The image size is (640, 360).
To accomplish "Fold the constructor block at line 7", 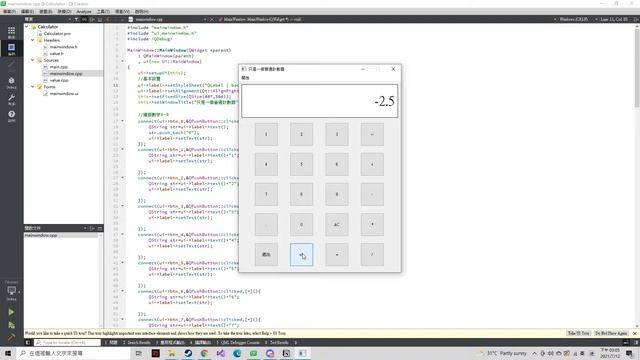I will click(122, 61).
